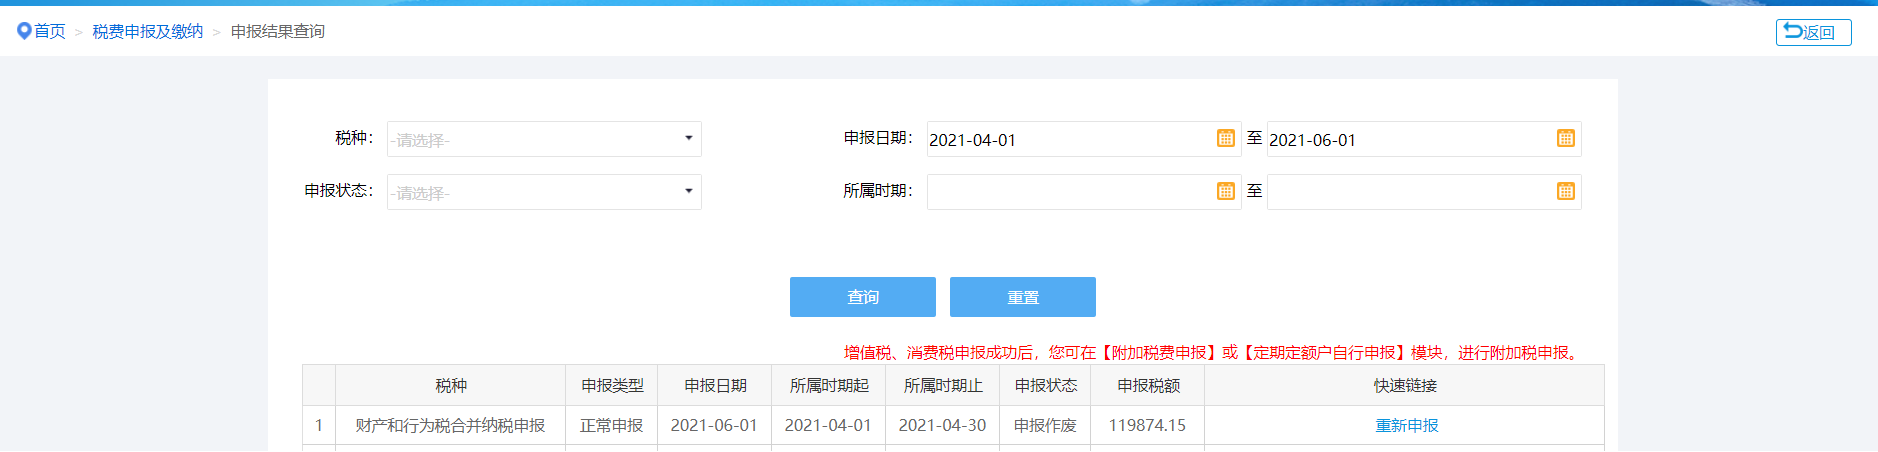1878x452 pixels.
Task: Select cell 2021-06-01 in the table
Action: pyautogui.click(x=715, y=425)
